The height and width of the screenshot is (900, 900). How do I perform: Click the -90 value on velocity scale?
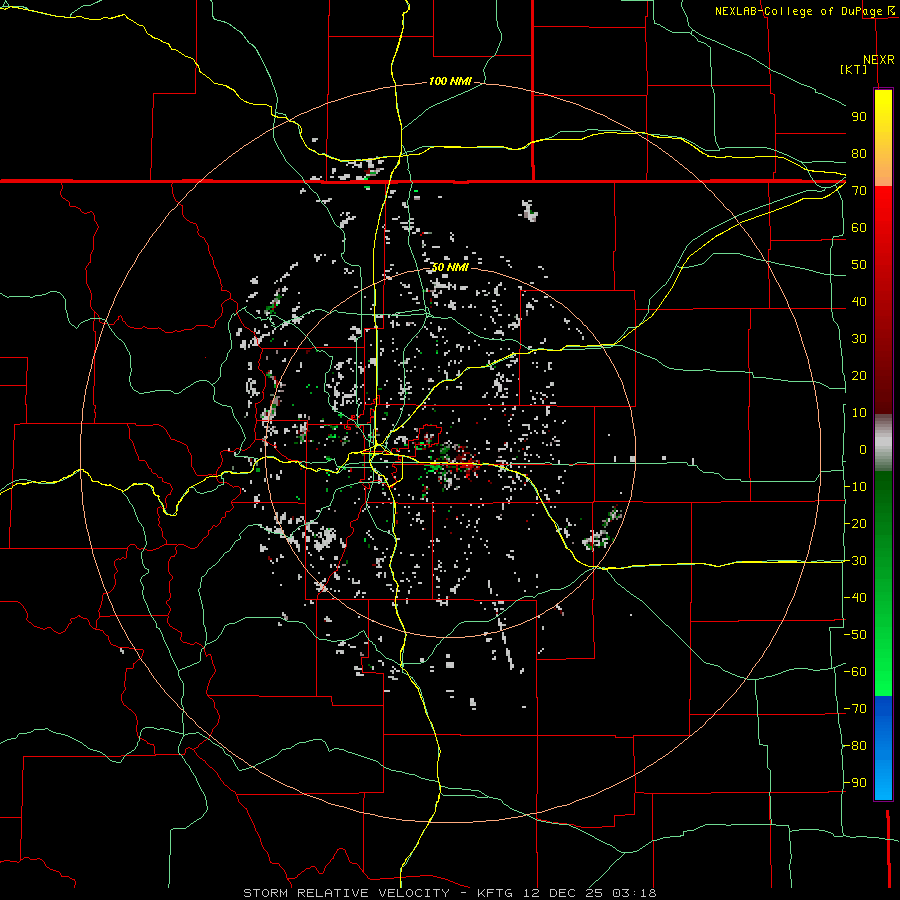(855, 783)
